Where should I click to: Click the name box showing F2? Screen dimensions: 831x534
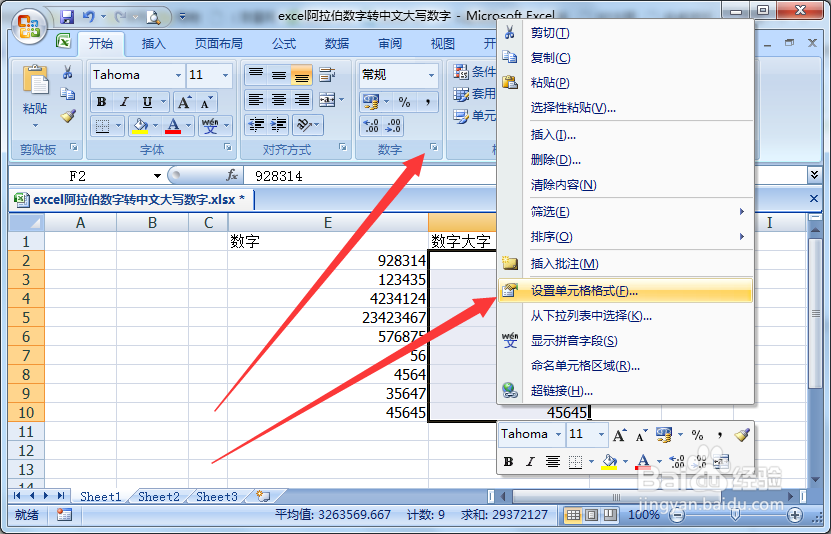tap(78, 176)
